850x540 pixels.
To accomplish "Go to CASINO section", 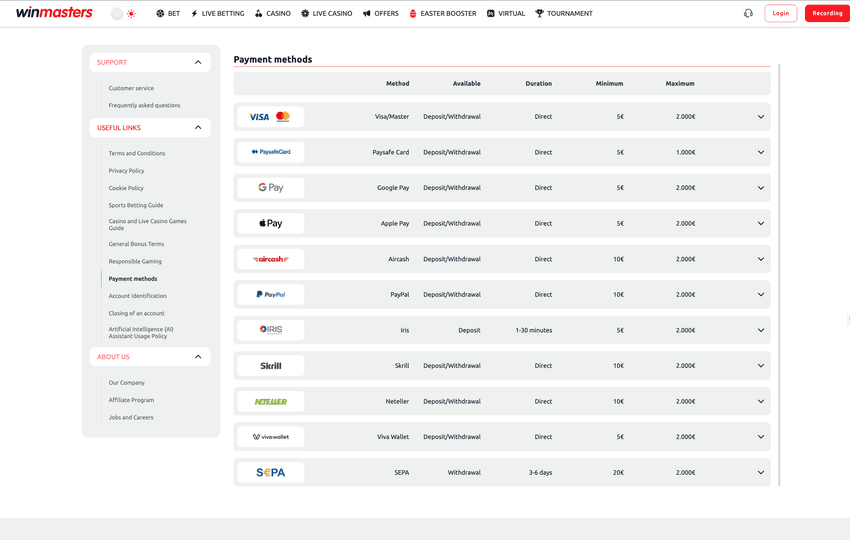I will coord(273,14).
